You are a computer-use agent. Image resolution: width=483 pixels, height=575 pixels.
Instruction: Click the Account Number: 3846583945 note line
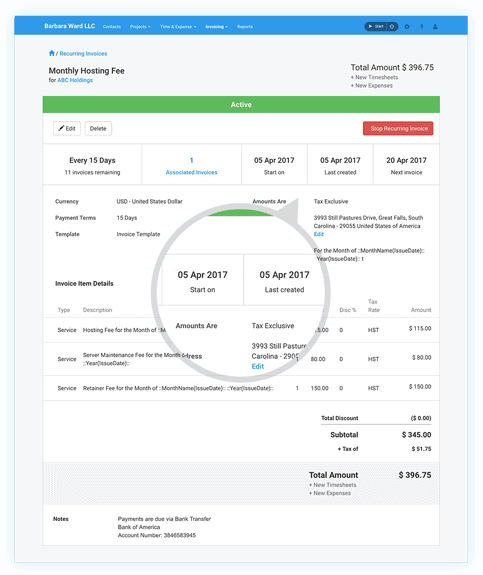(157, 535)
